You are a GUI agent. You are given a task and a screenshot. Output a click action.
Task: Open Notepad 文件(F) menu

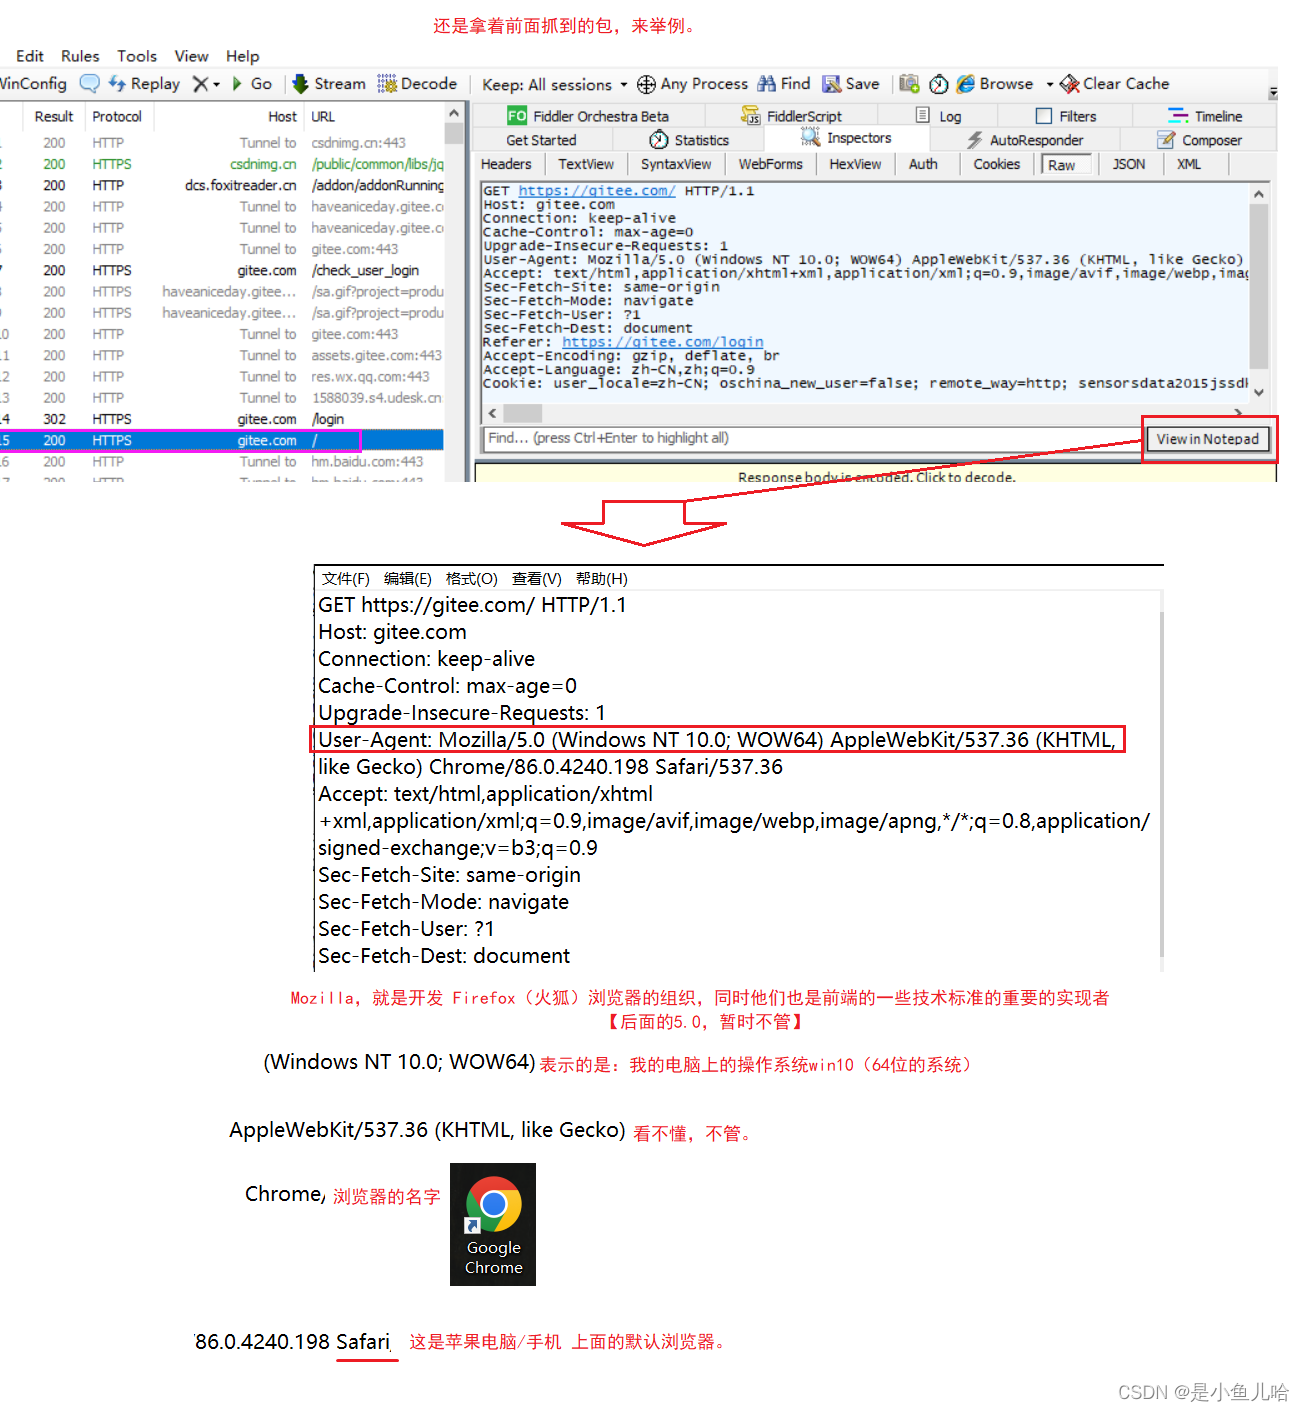[346, 579]
